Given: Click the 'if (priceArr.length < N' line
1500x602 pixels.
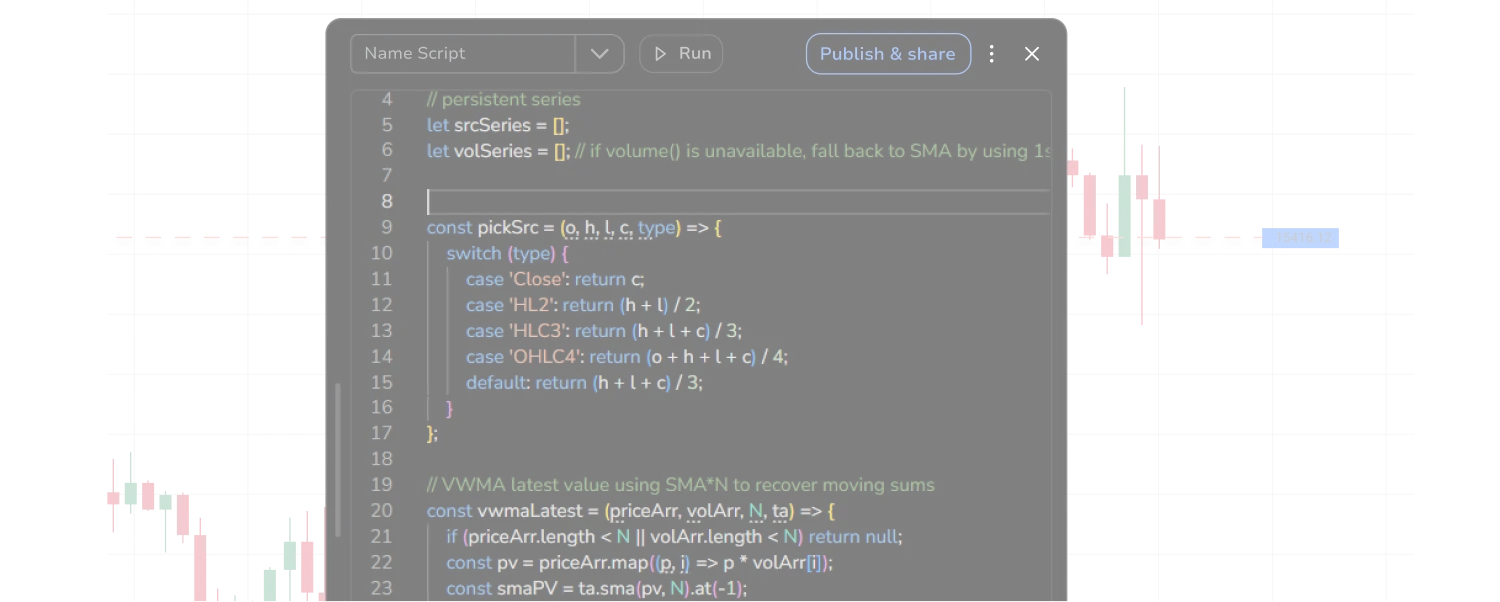Looking at the screenshot, I should coord(674,538).
